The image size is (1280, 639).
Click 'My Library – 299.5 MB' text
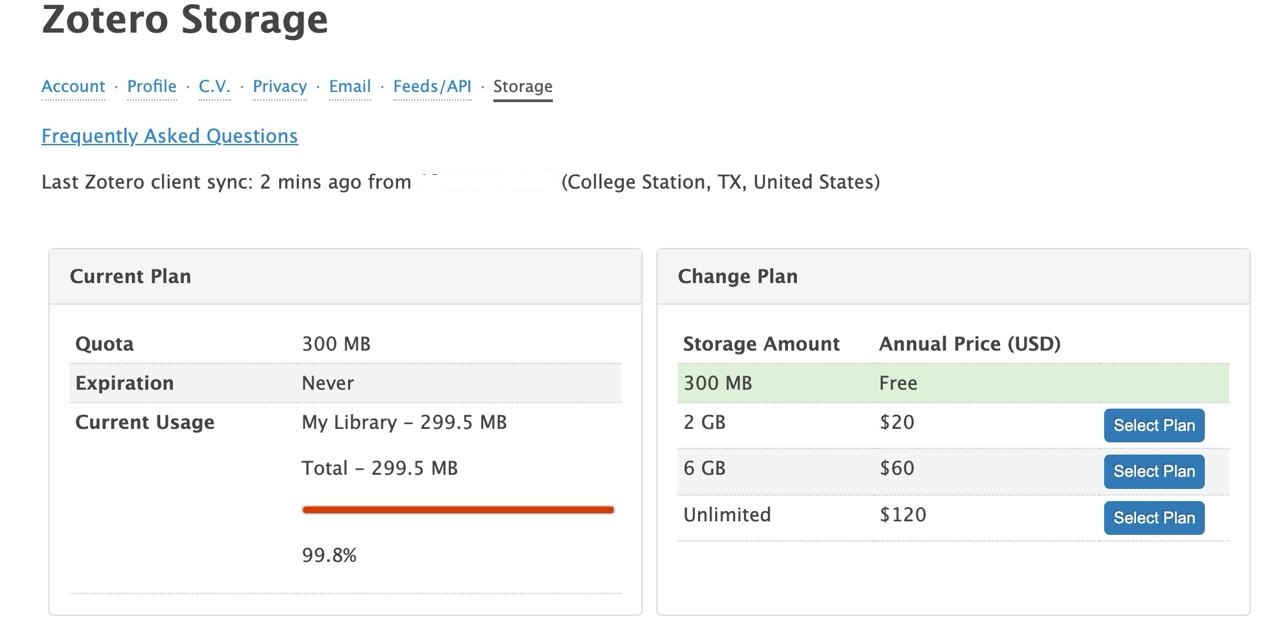tap(404, 422)
